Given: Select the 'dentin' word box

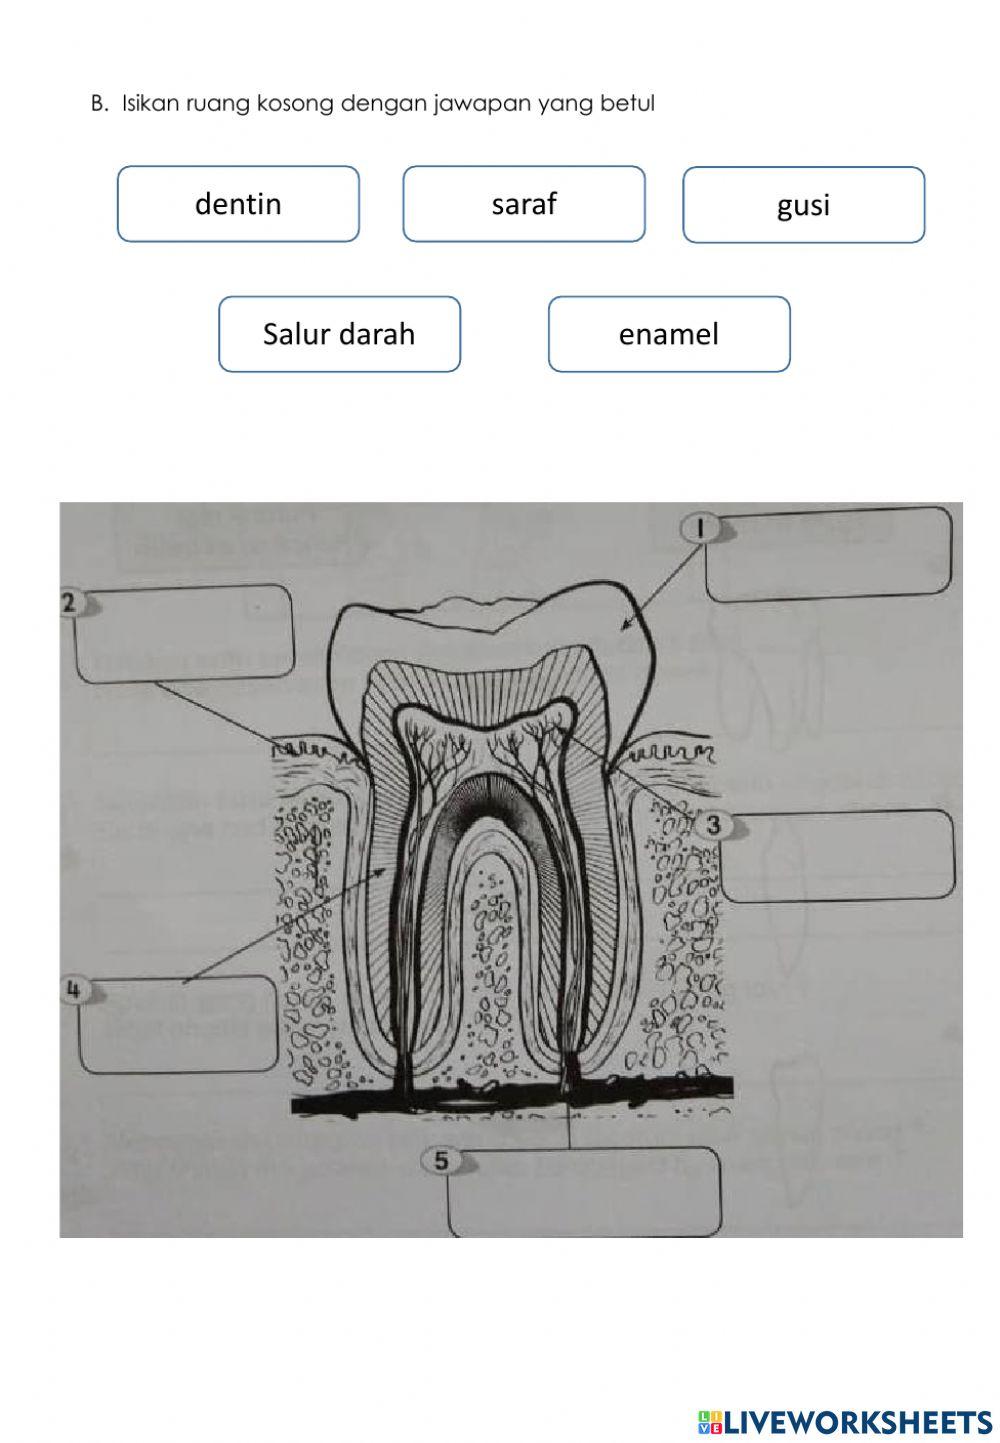Looking at the screenshot, I should pyautogui.click(x=238, y=204).
